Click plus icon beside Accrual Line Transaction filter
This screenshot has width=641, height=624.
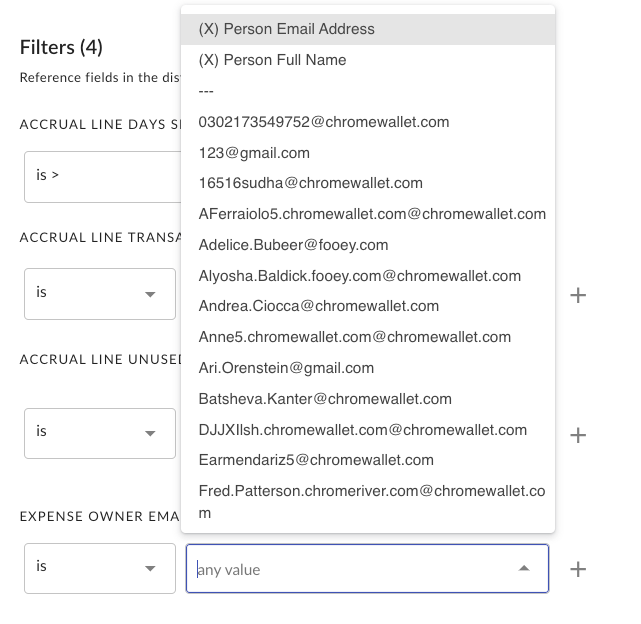pos(578,296)
